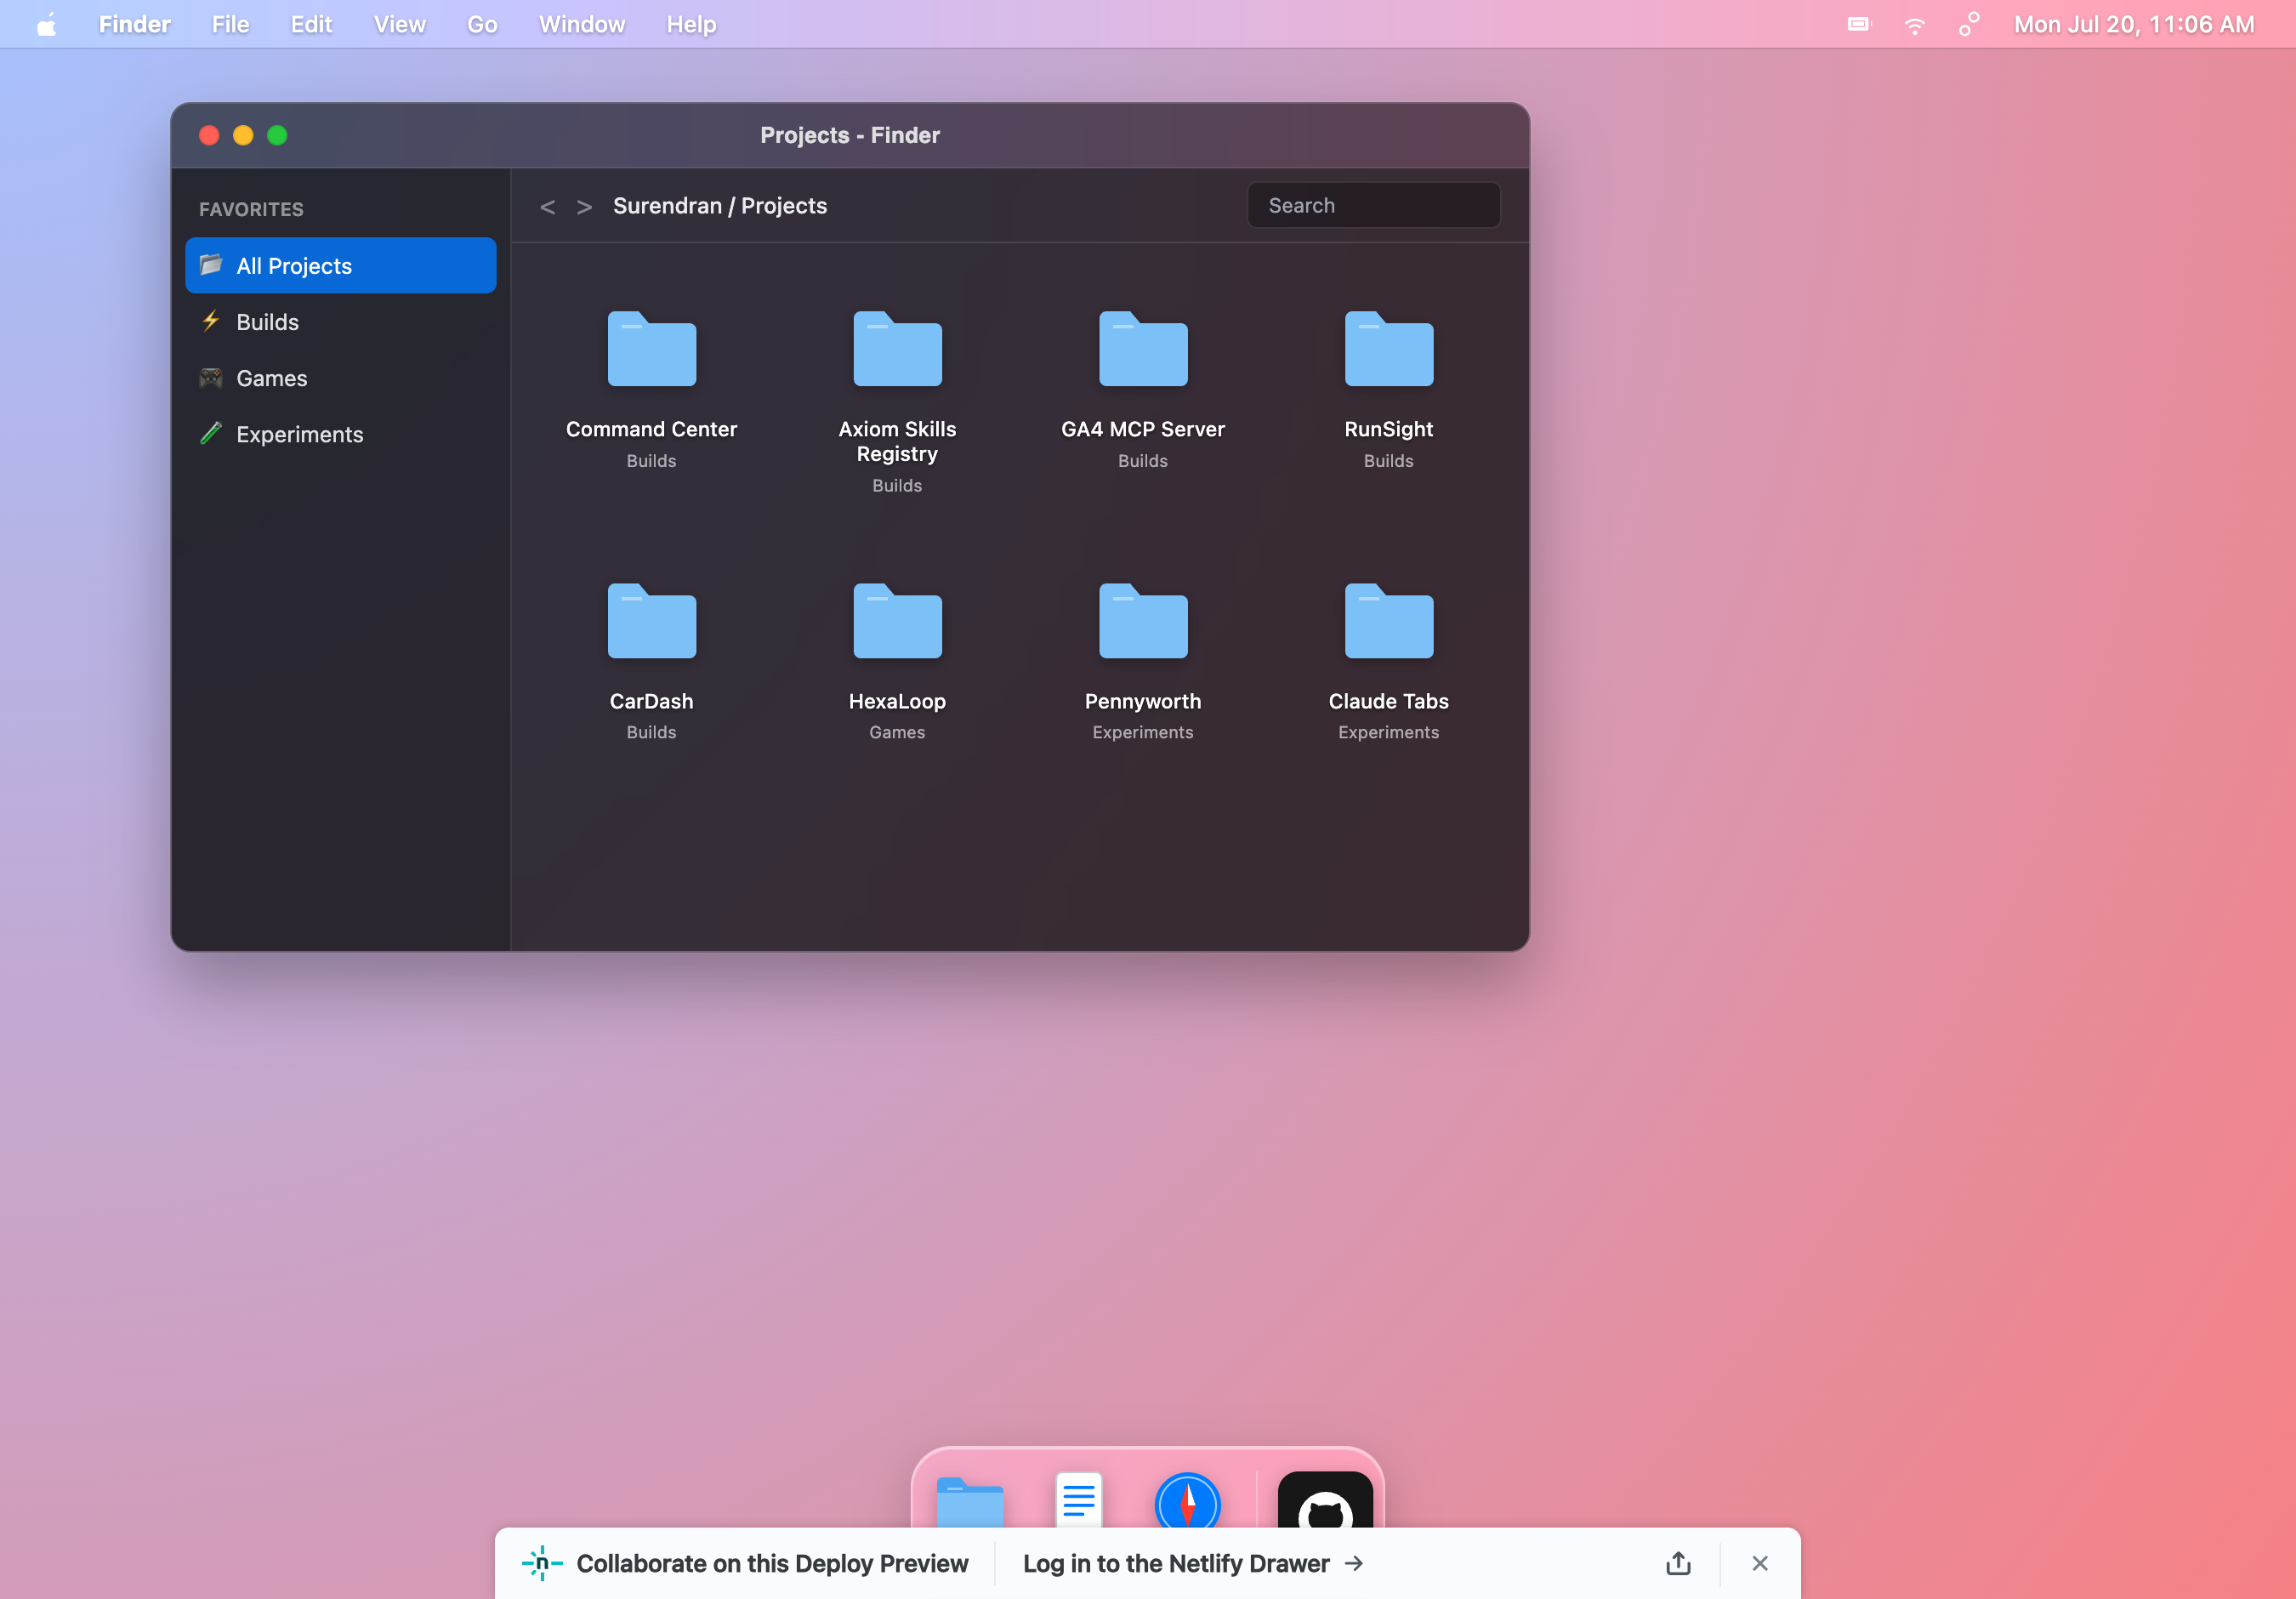Click 'Experiments' tag under Pennyworth
This screenshot has height=1599, width=2296.
1143,732
